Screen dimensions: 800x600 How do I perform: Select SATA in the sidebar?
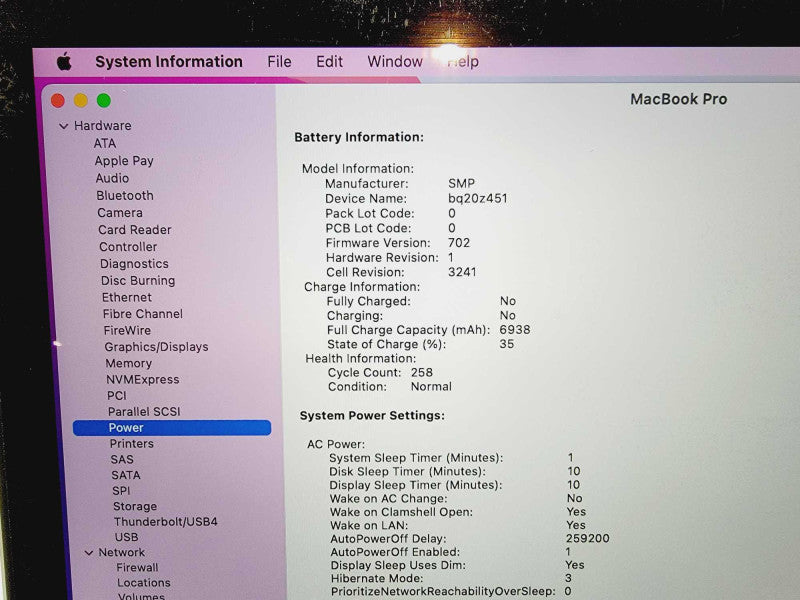pos(126,475)
